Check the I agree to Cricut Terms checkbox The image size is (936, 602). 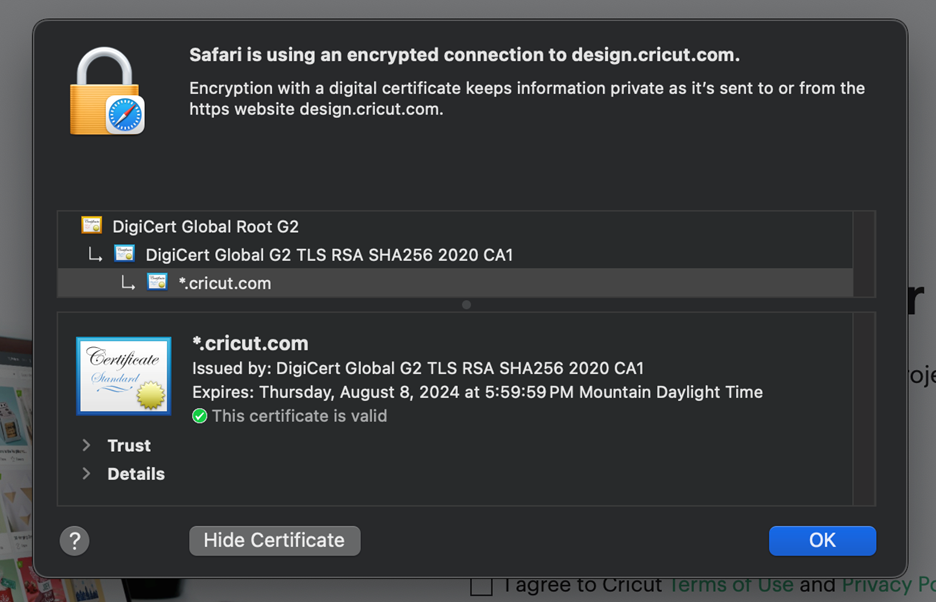coord(481,585)
